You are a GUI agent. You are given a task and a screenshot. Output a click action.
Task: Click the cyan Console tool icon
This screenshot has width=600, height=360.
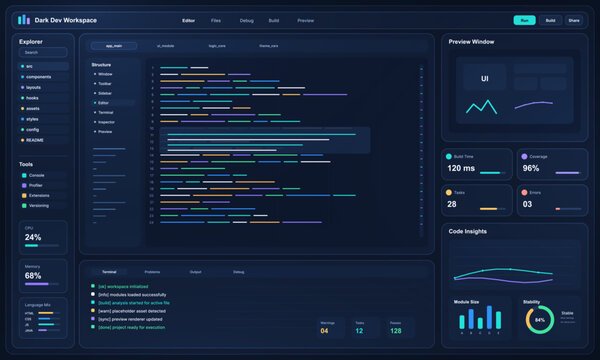coord(24,175)
